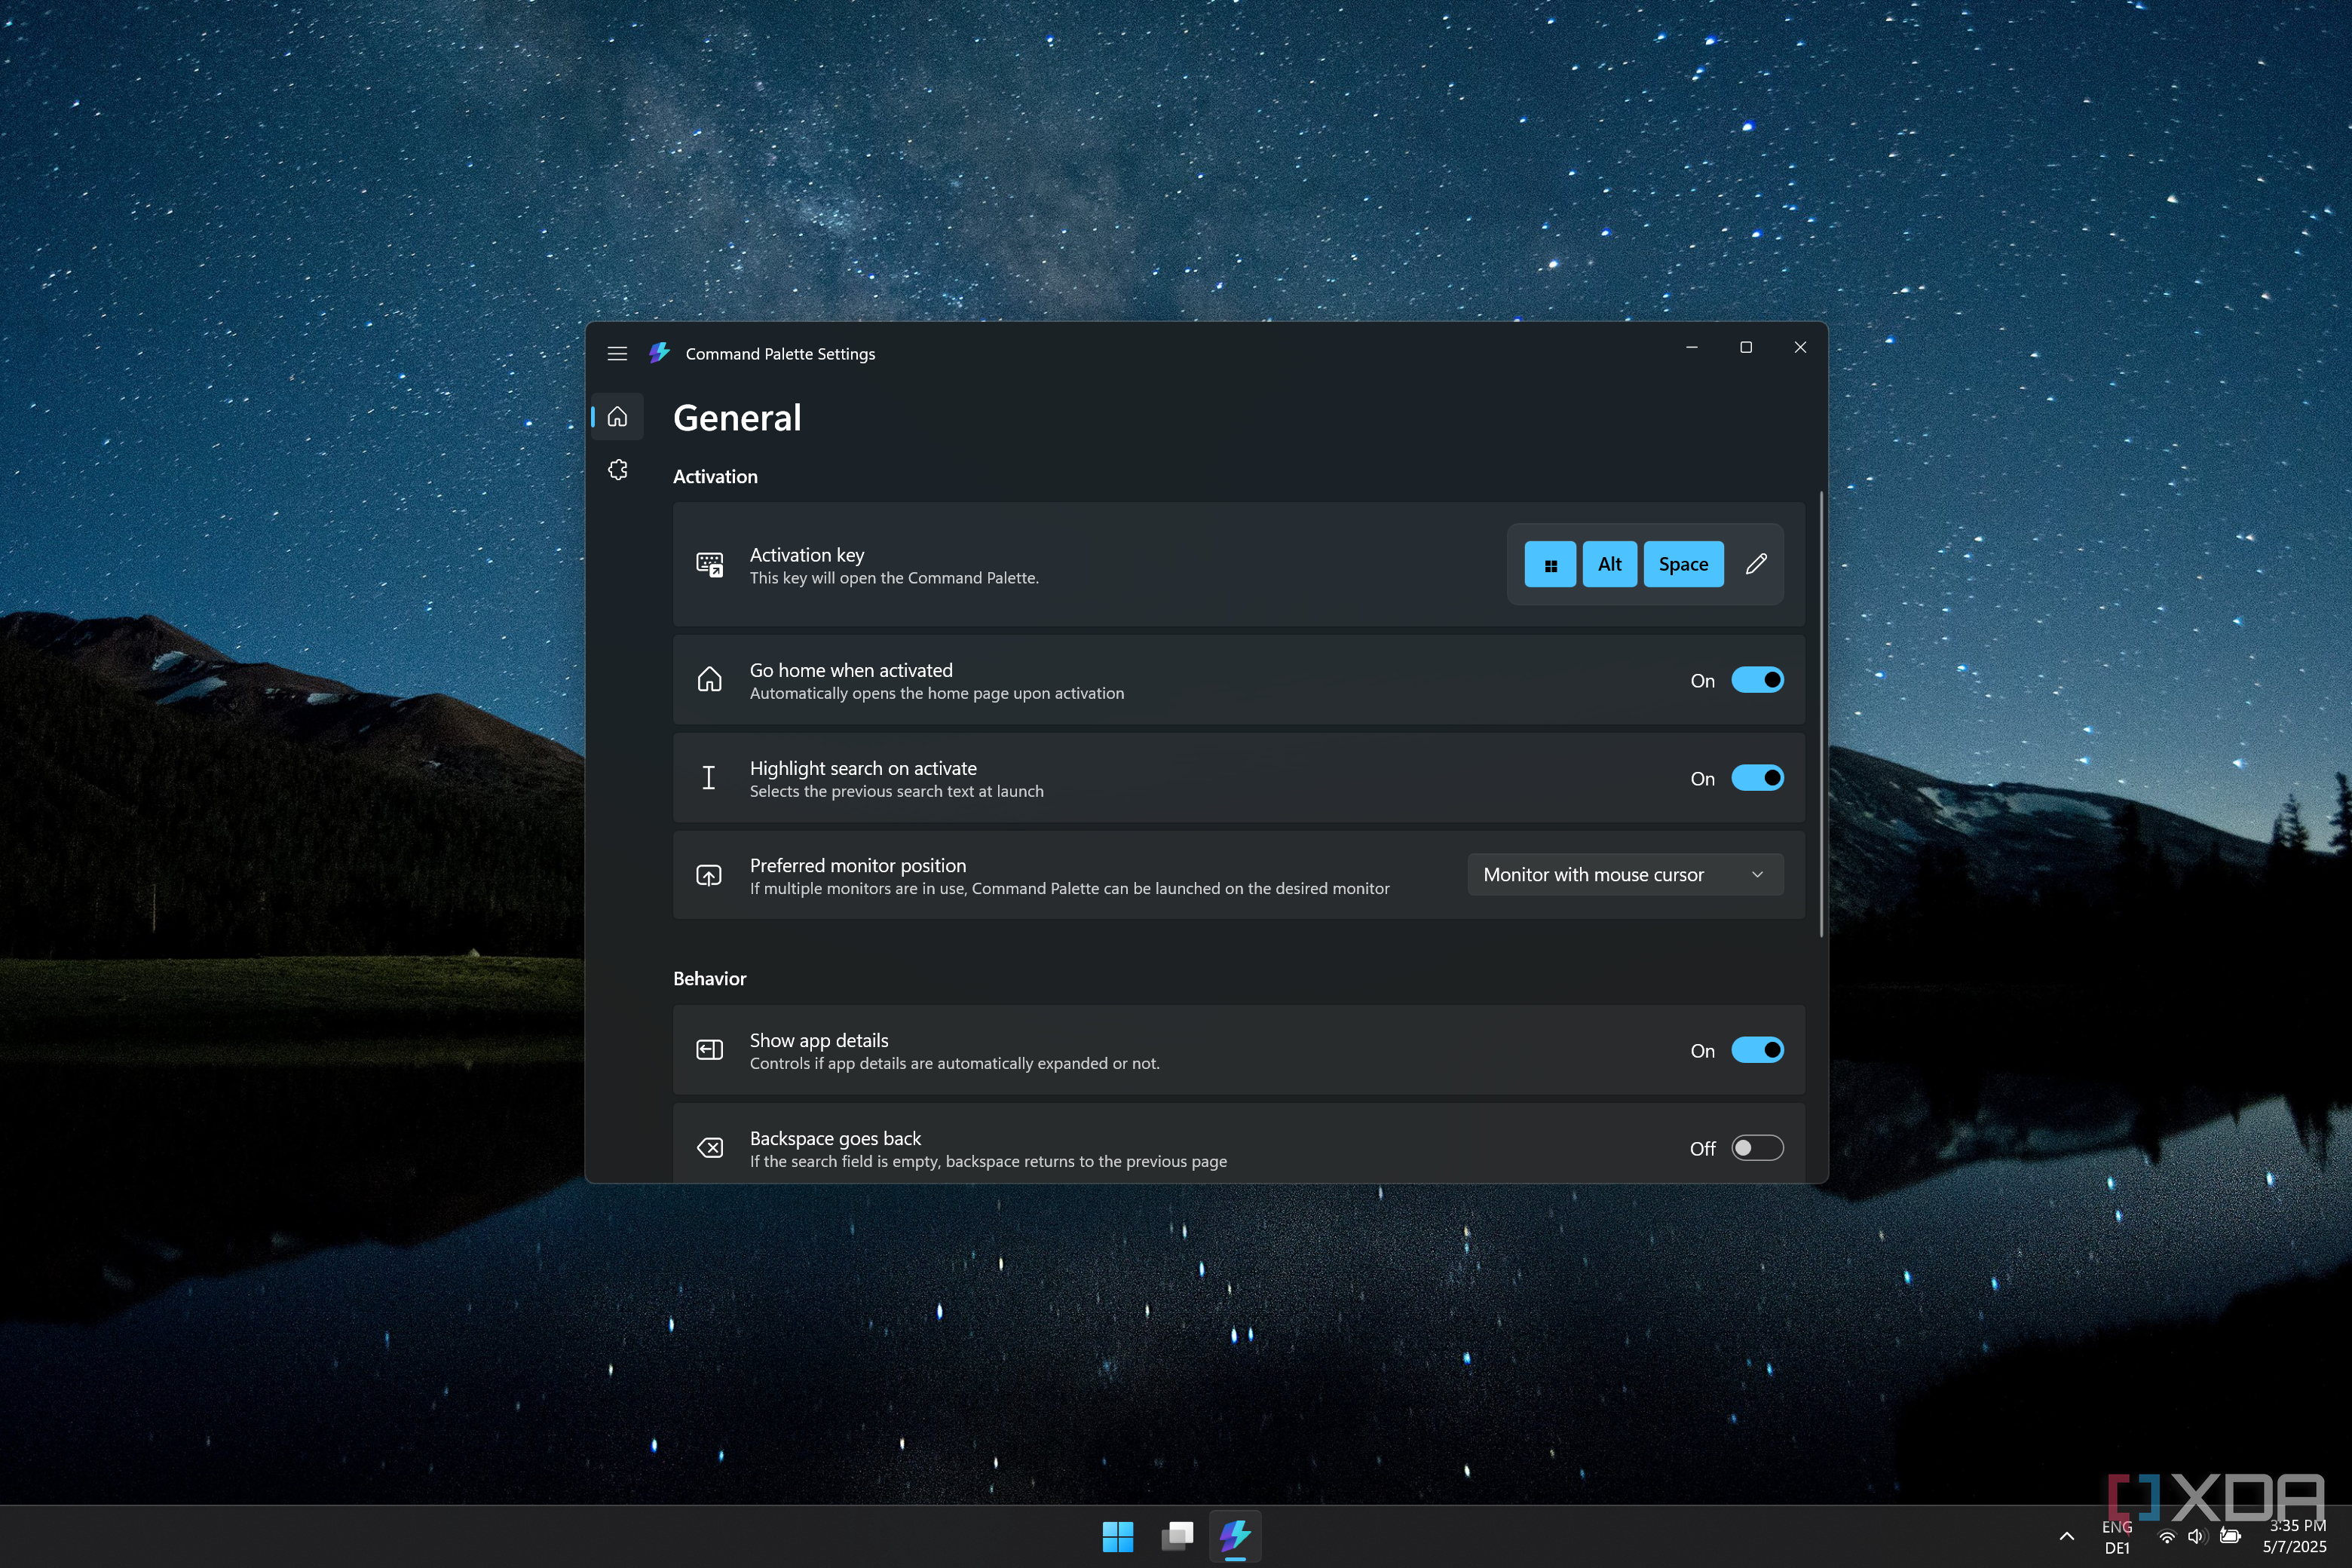Open the Monitor with mouse cursor dropdown
2352x1568 pixels.
coord(1625,875)
